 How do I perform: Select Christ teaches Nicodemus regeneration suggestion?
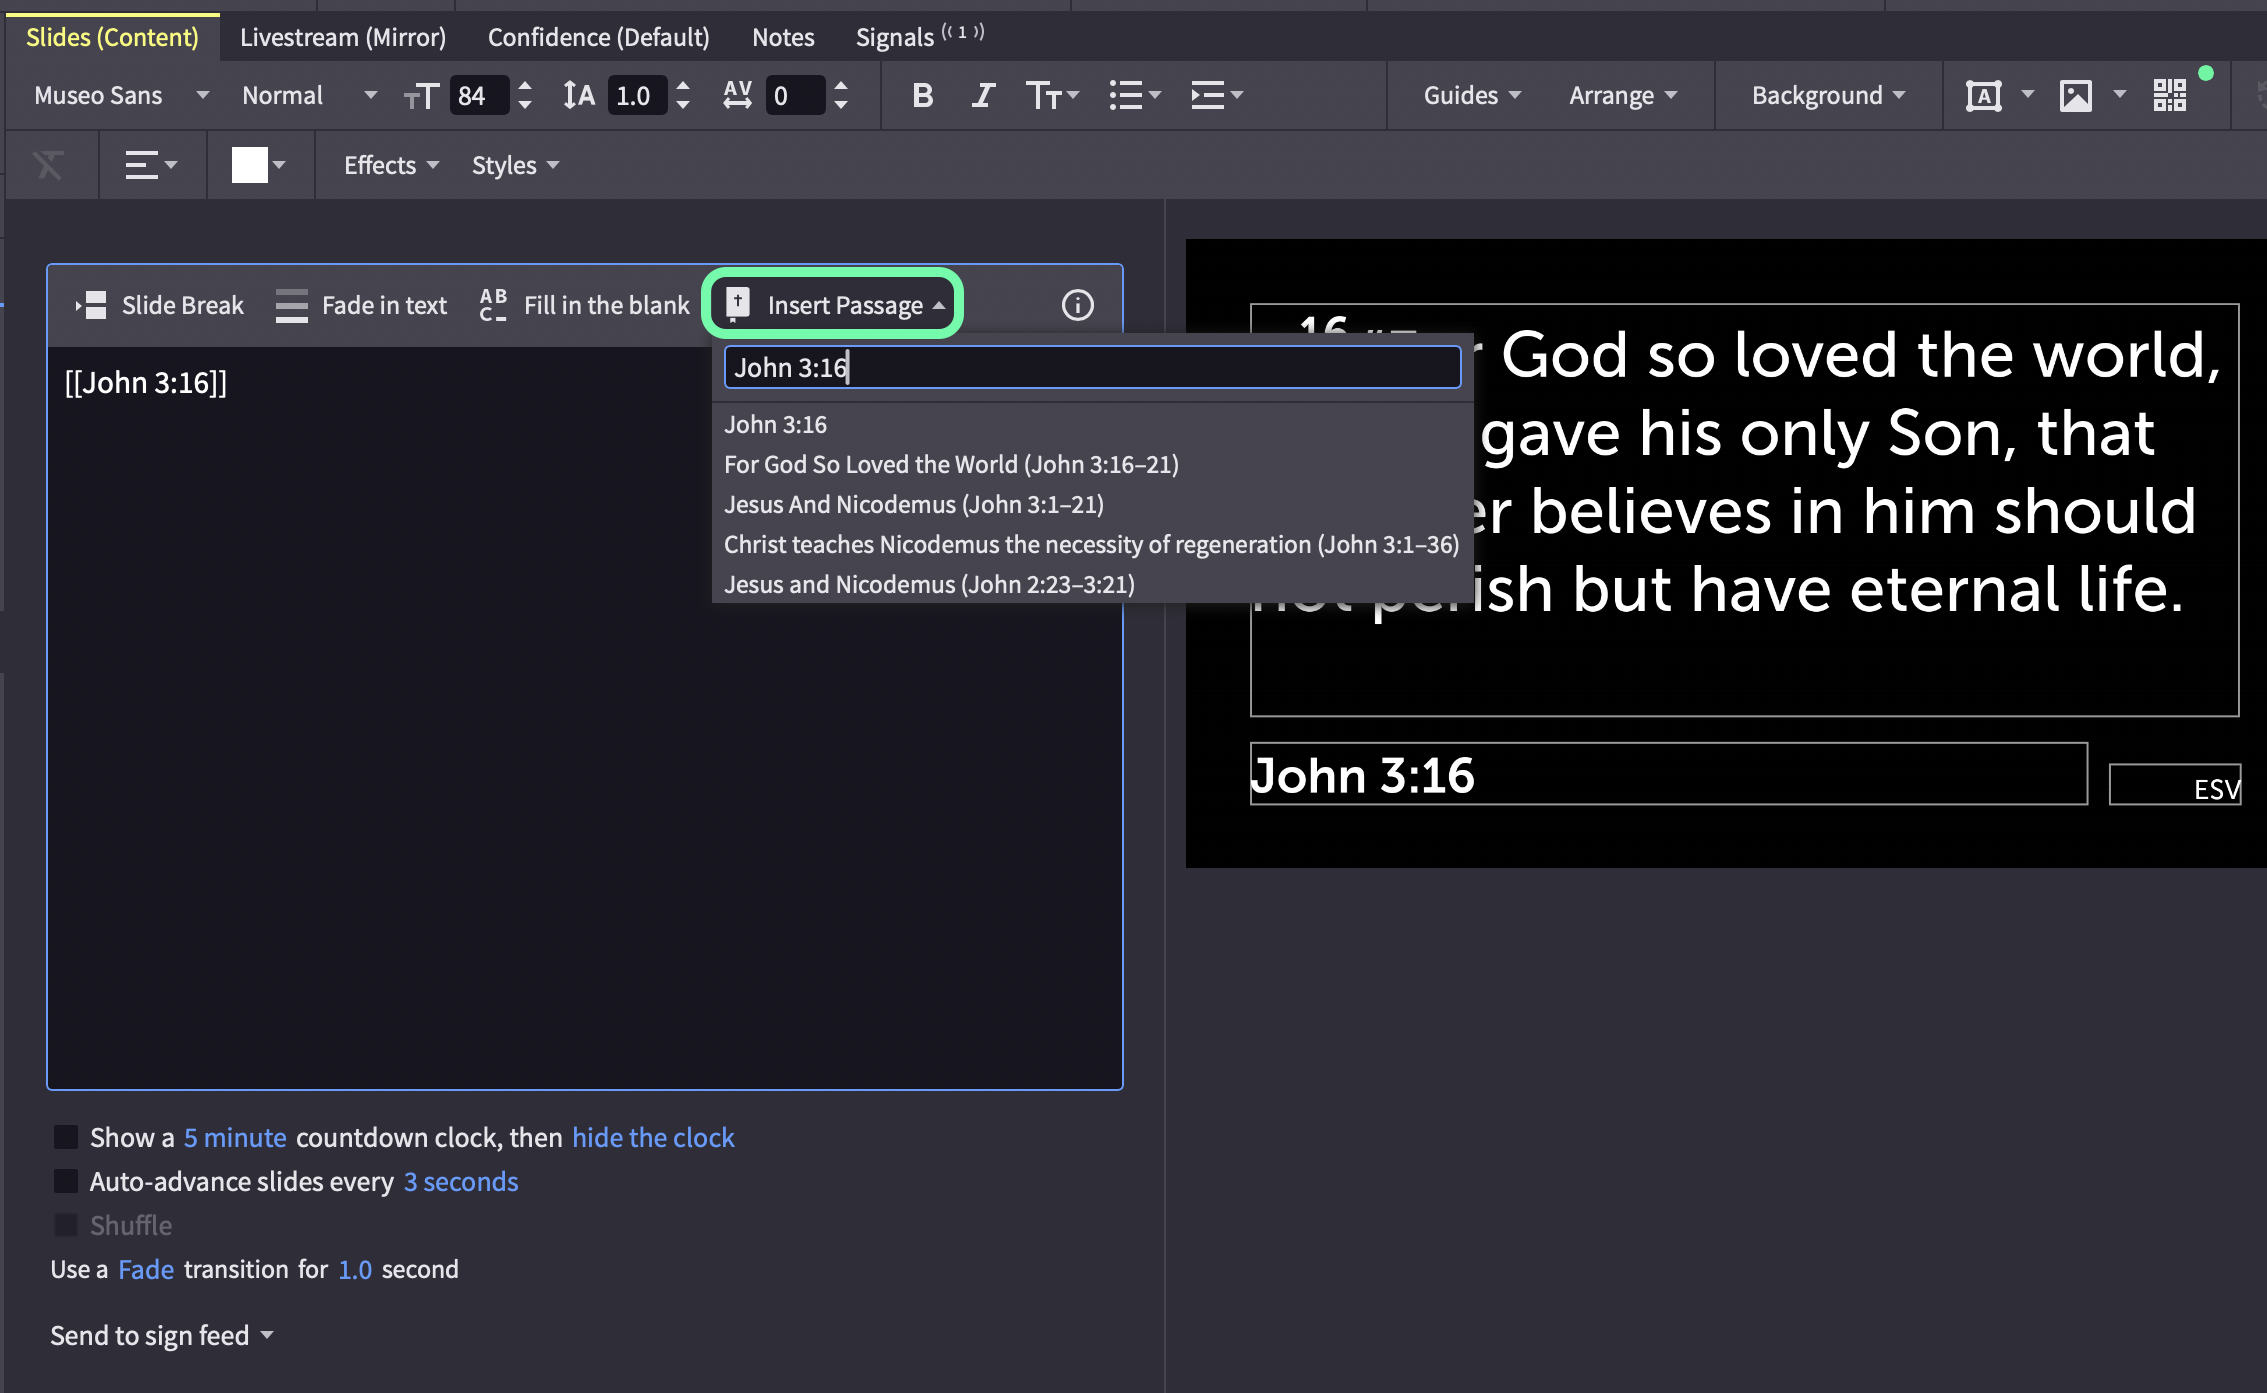[x=1091, y=544]
